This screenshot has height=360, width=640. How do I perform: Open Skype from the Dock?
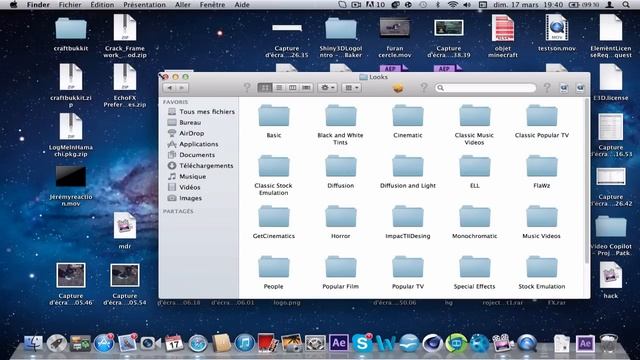pos(362,343)
